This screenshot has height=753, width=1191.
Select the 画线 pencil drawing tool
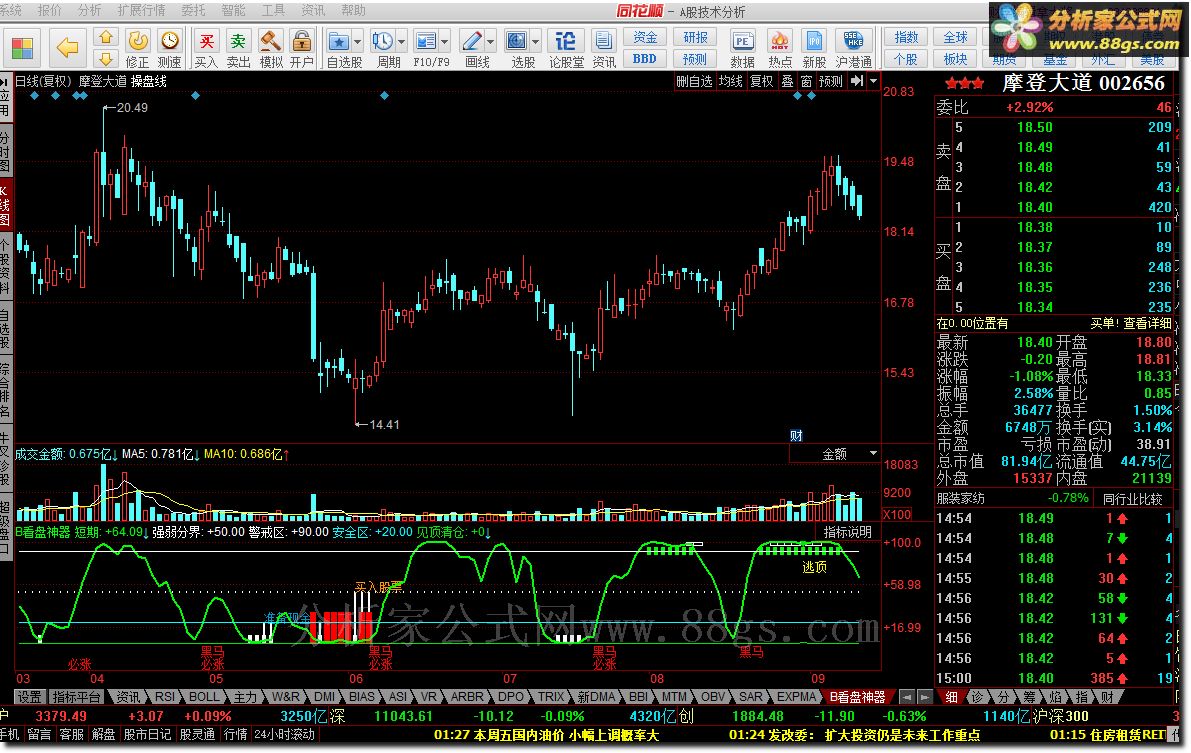(x=472, y=41)
